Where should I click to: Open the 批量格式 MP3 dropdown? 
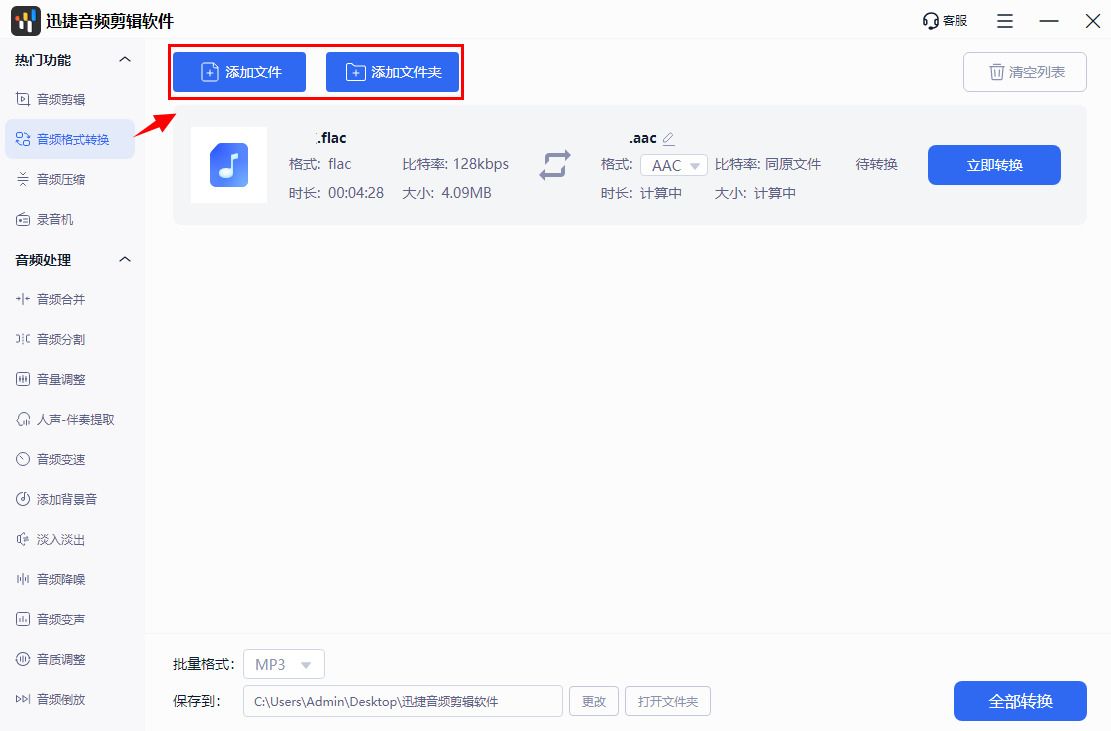pyautogui.click(x=283, y=664)
